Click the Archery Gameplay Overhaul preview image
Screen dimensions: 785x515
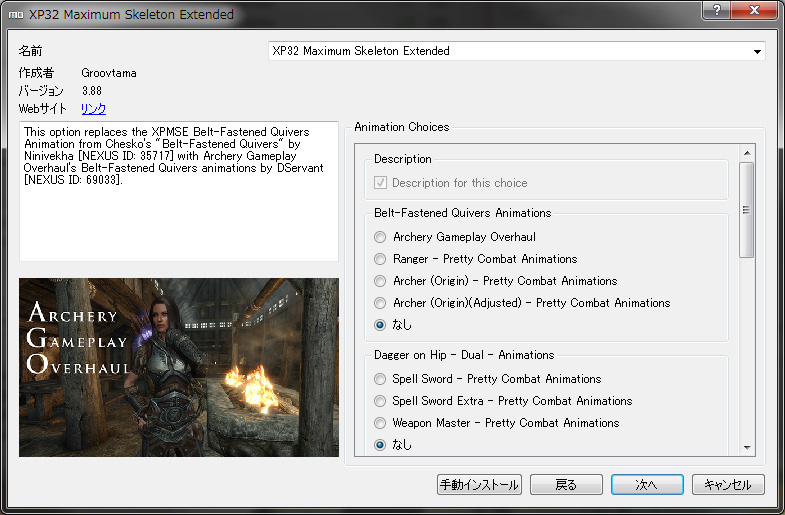(x=179, y=367)
